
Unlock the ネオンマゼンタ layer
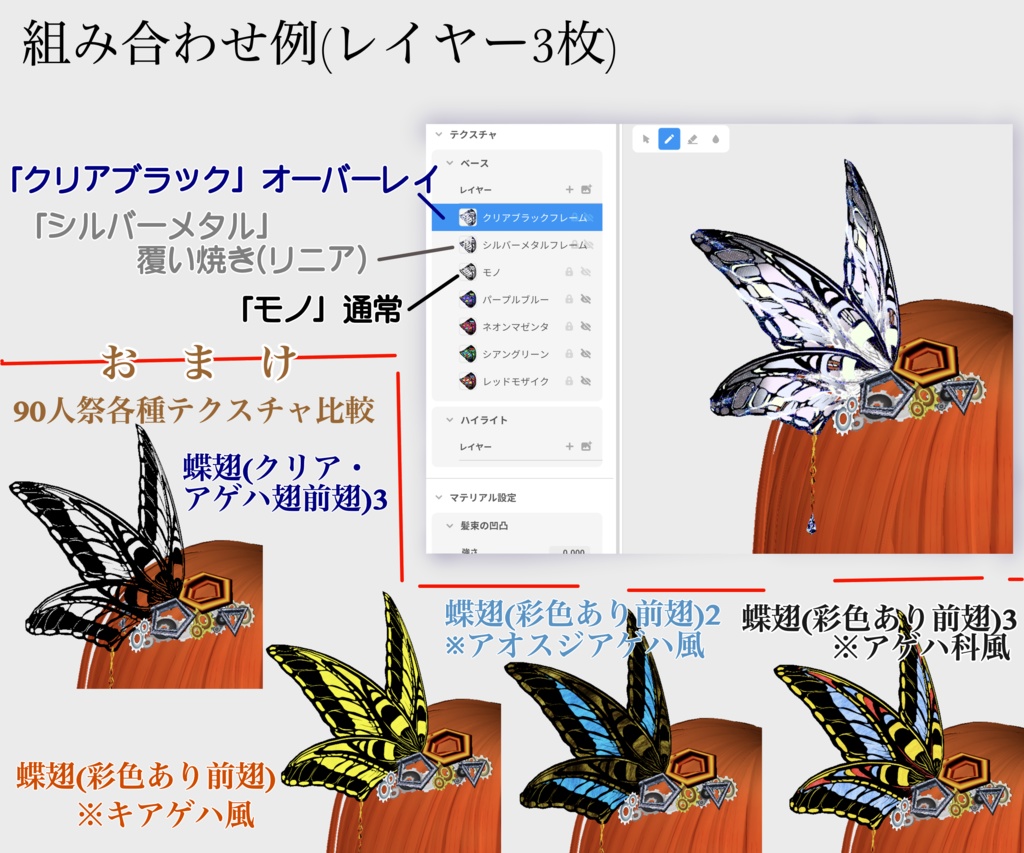(567, 326)
